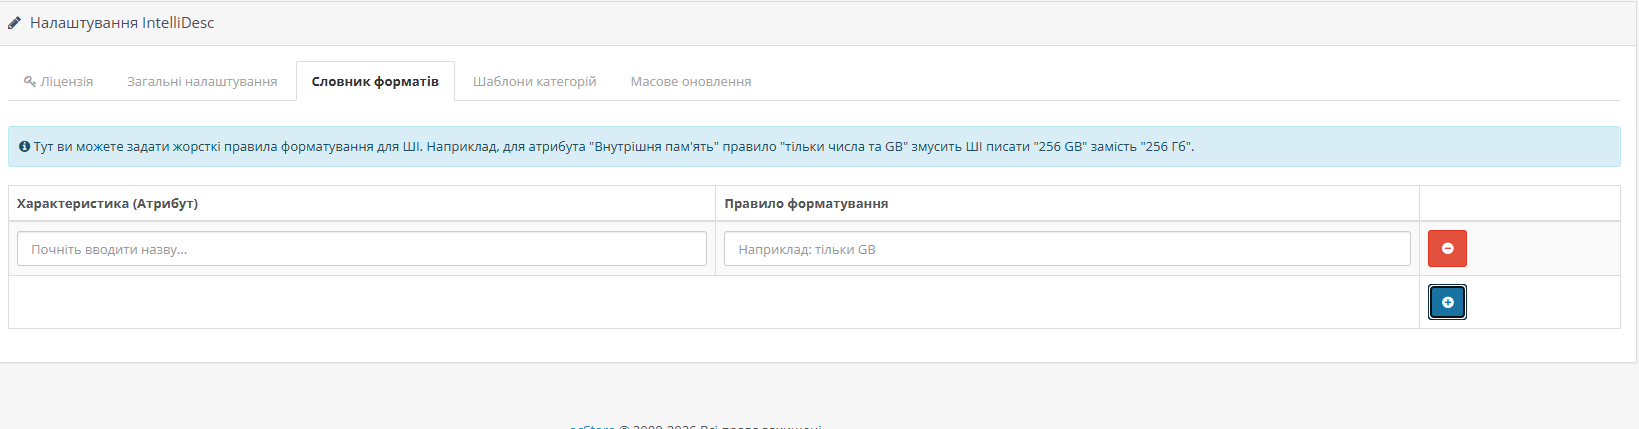
Task: Click the Налаштування IntelliDesc heading text
Action: tap(122, 23)
